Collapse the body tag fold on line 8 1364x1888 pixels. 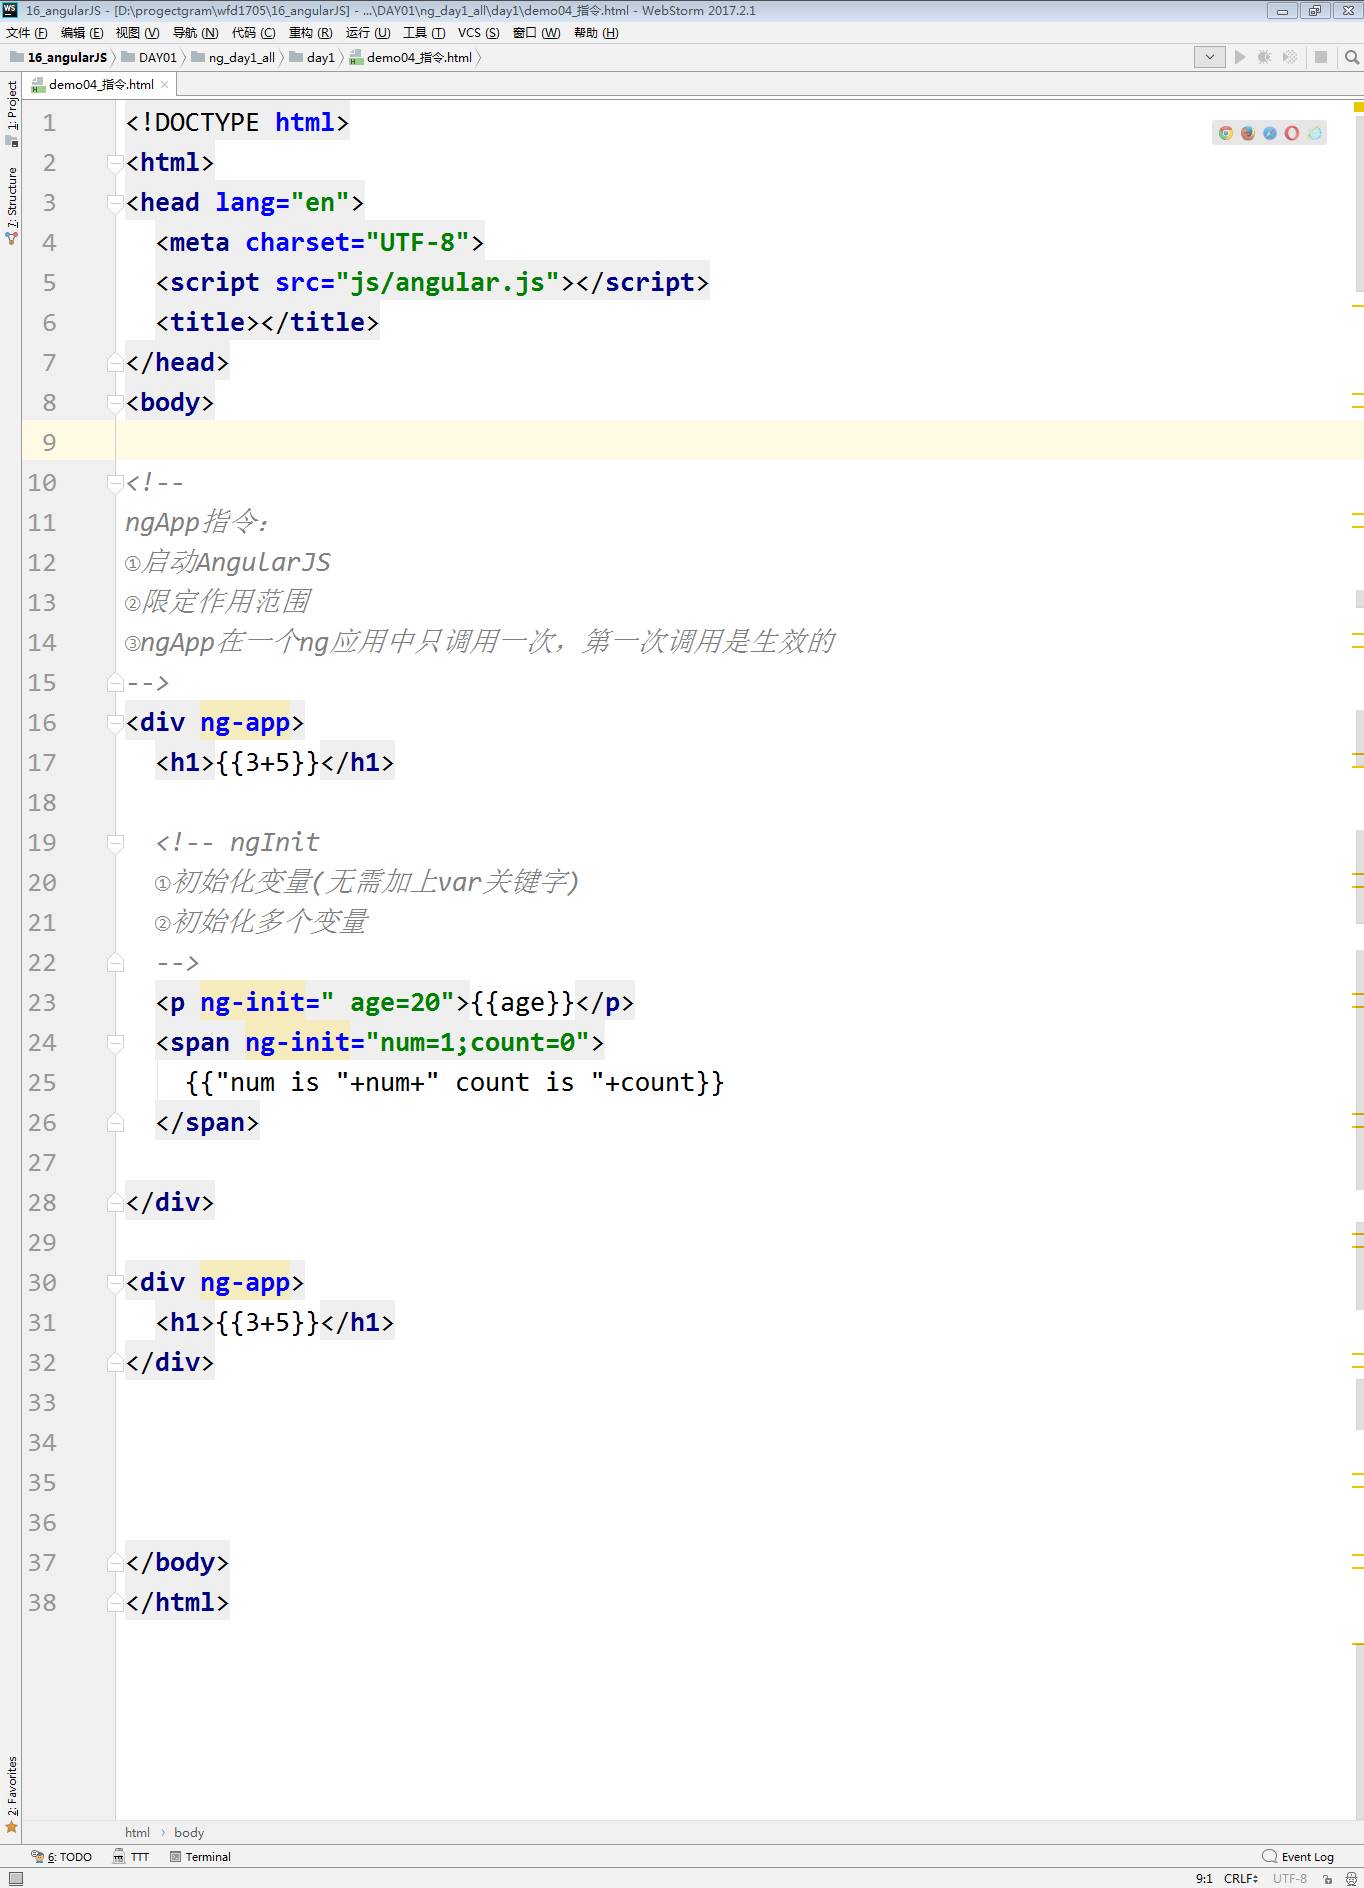tap(115, 403)
